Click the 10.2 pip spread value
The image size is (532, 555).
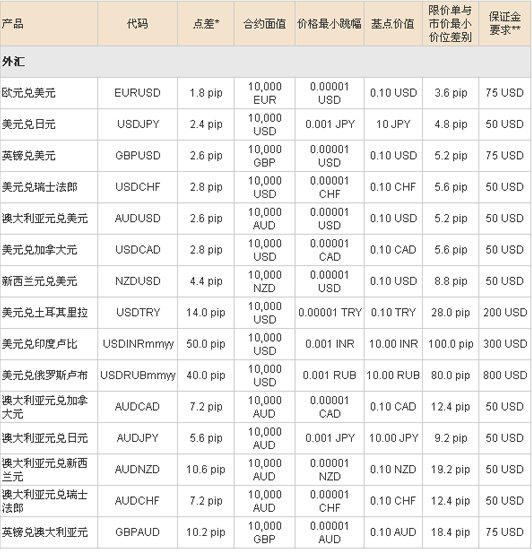pyautogui.click(x=206, y=532)
